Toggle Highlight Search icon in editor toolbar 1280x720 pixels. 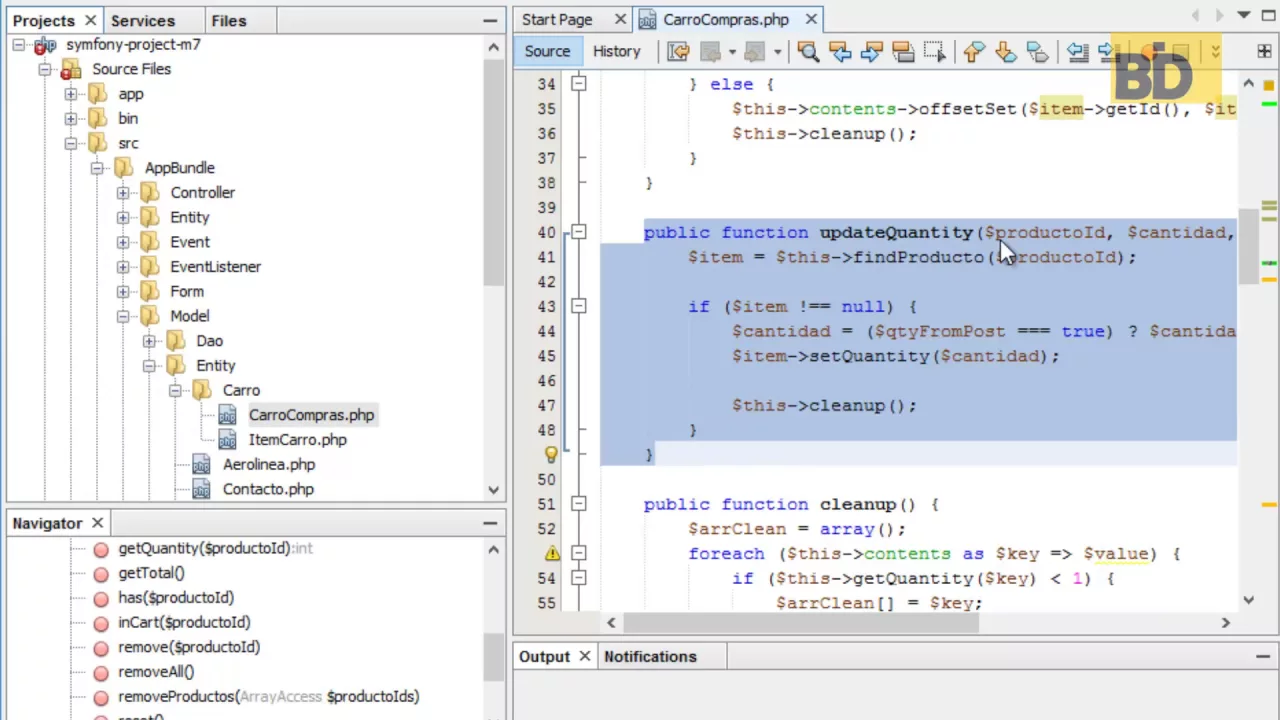[903, 52]
